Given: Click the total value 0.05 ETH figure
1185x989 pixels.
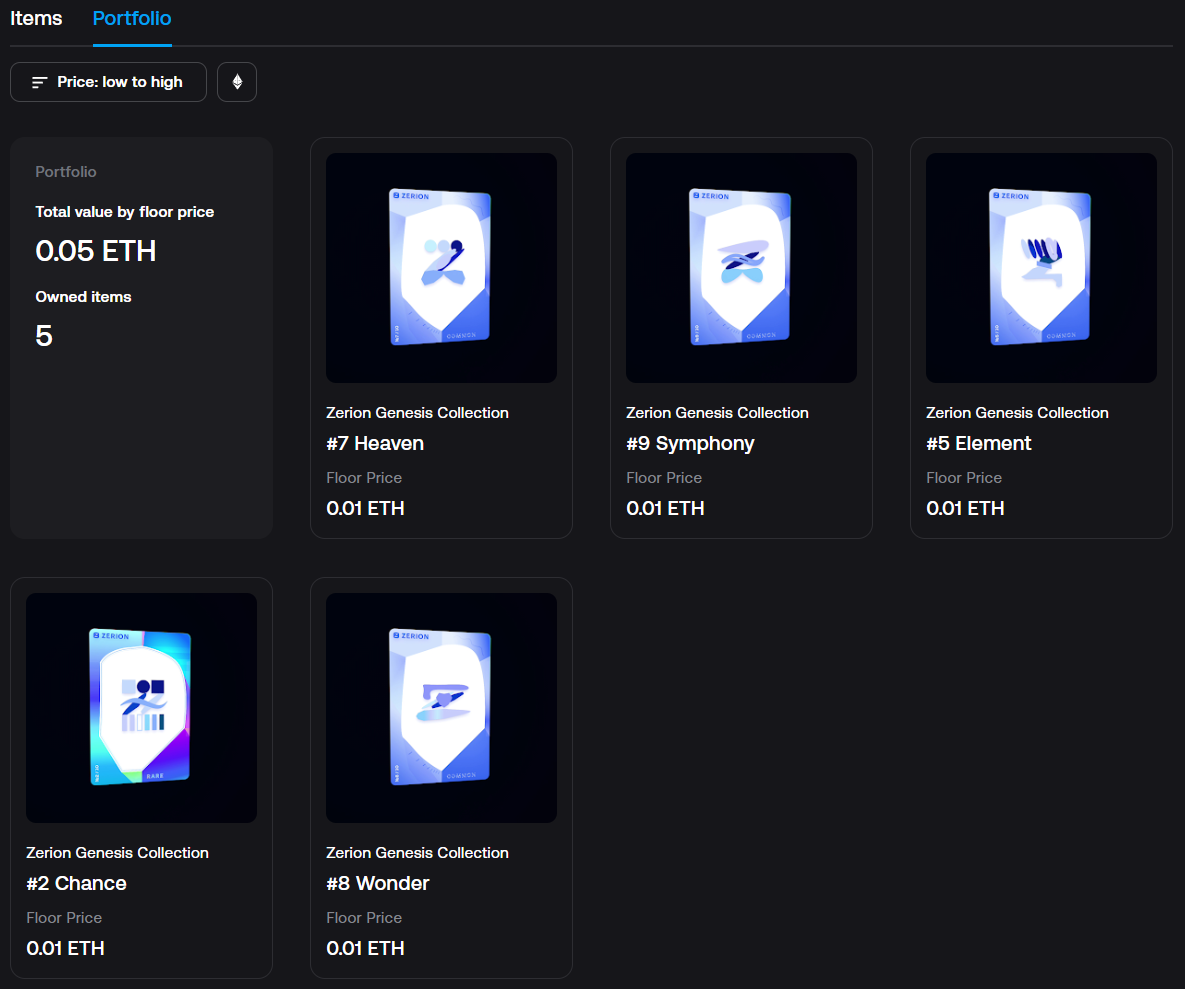Looking at the screenshot, I should click(96, 251).
